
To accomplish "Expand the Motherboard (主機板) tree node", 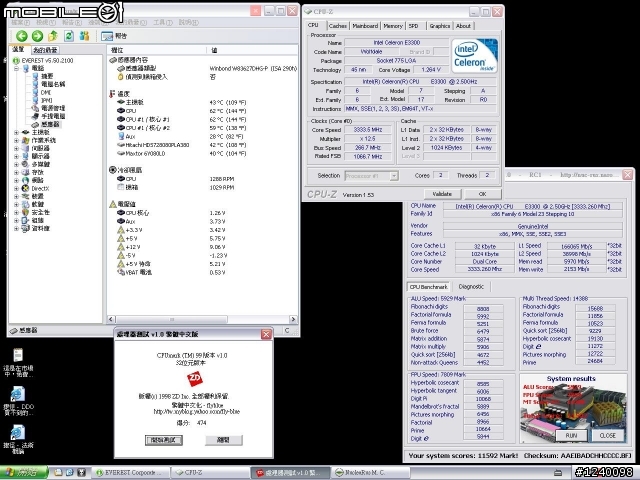I will coord(16,133).
